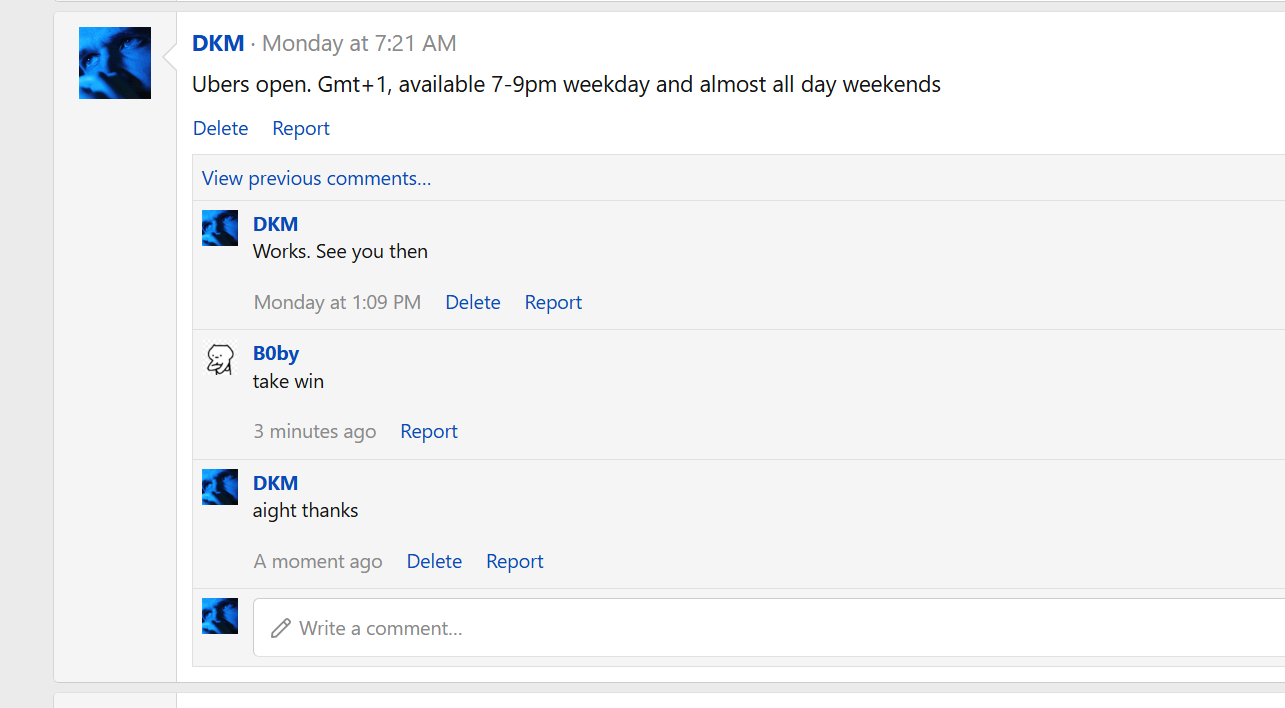This screenshot has height=708, width=1285.
Task: Delete the 'aight thanks' comment
Action: 434,561
